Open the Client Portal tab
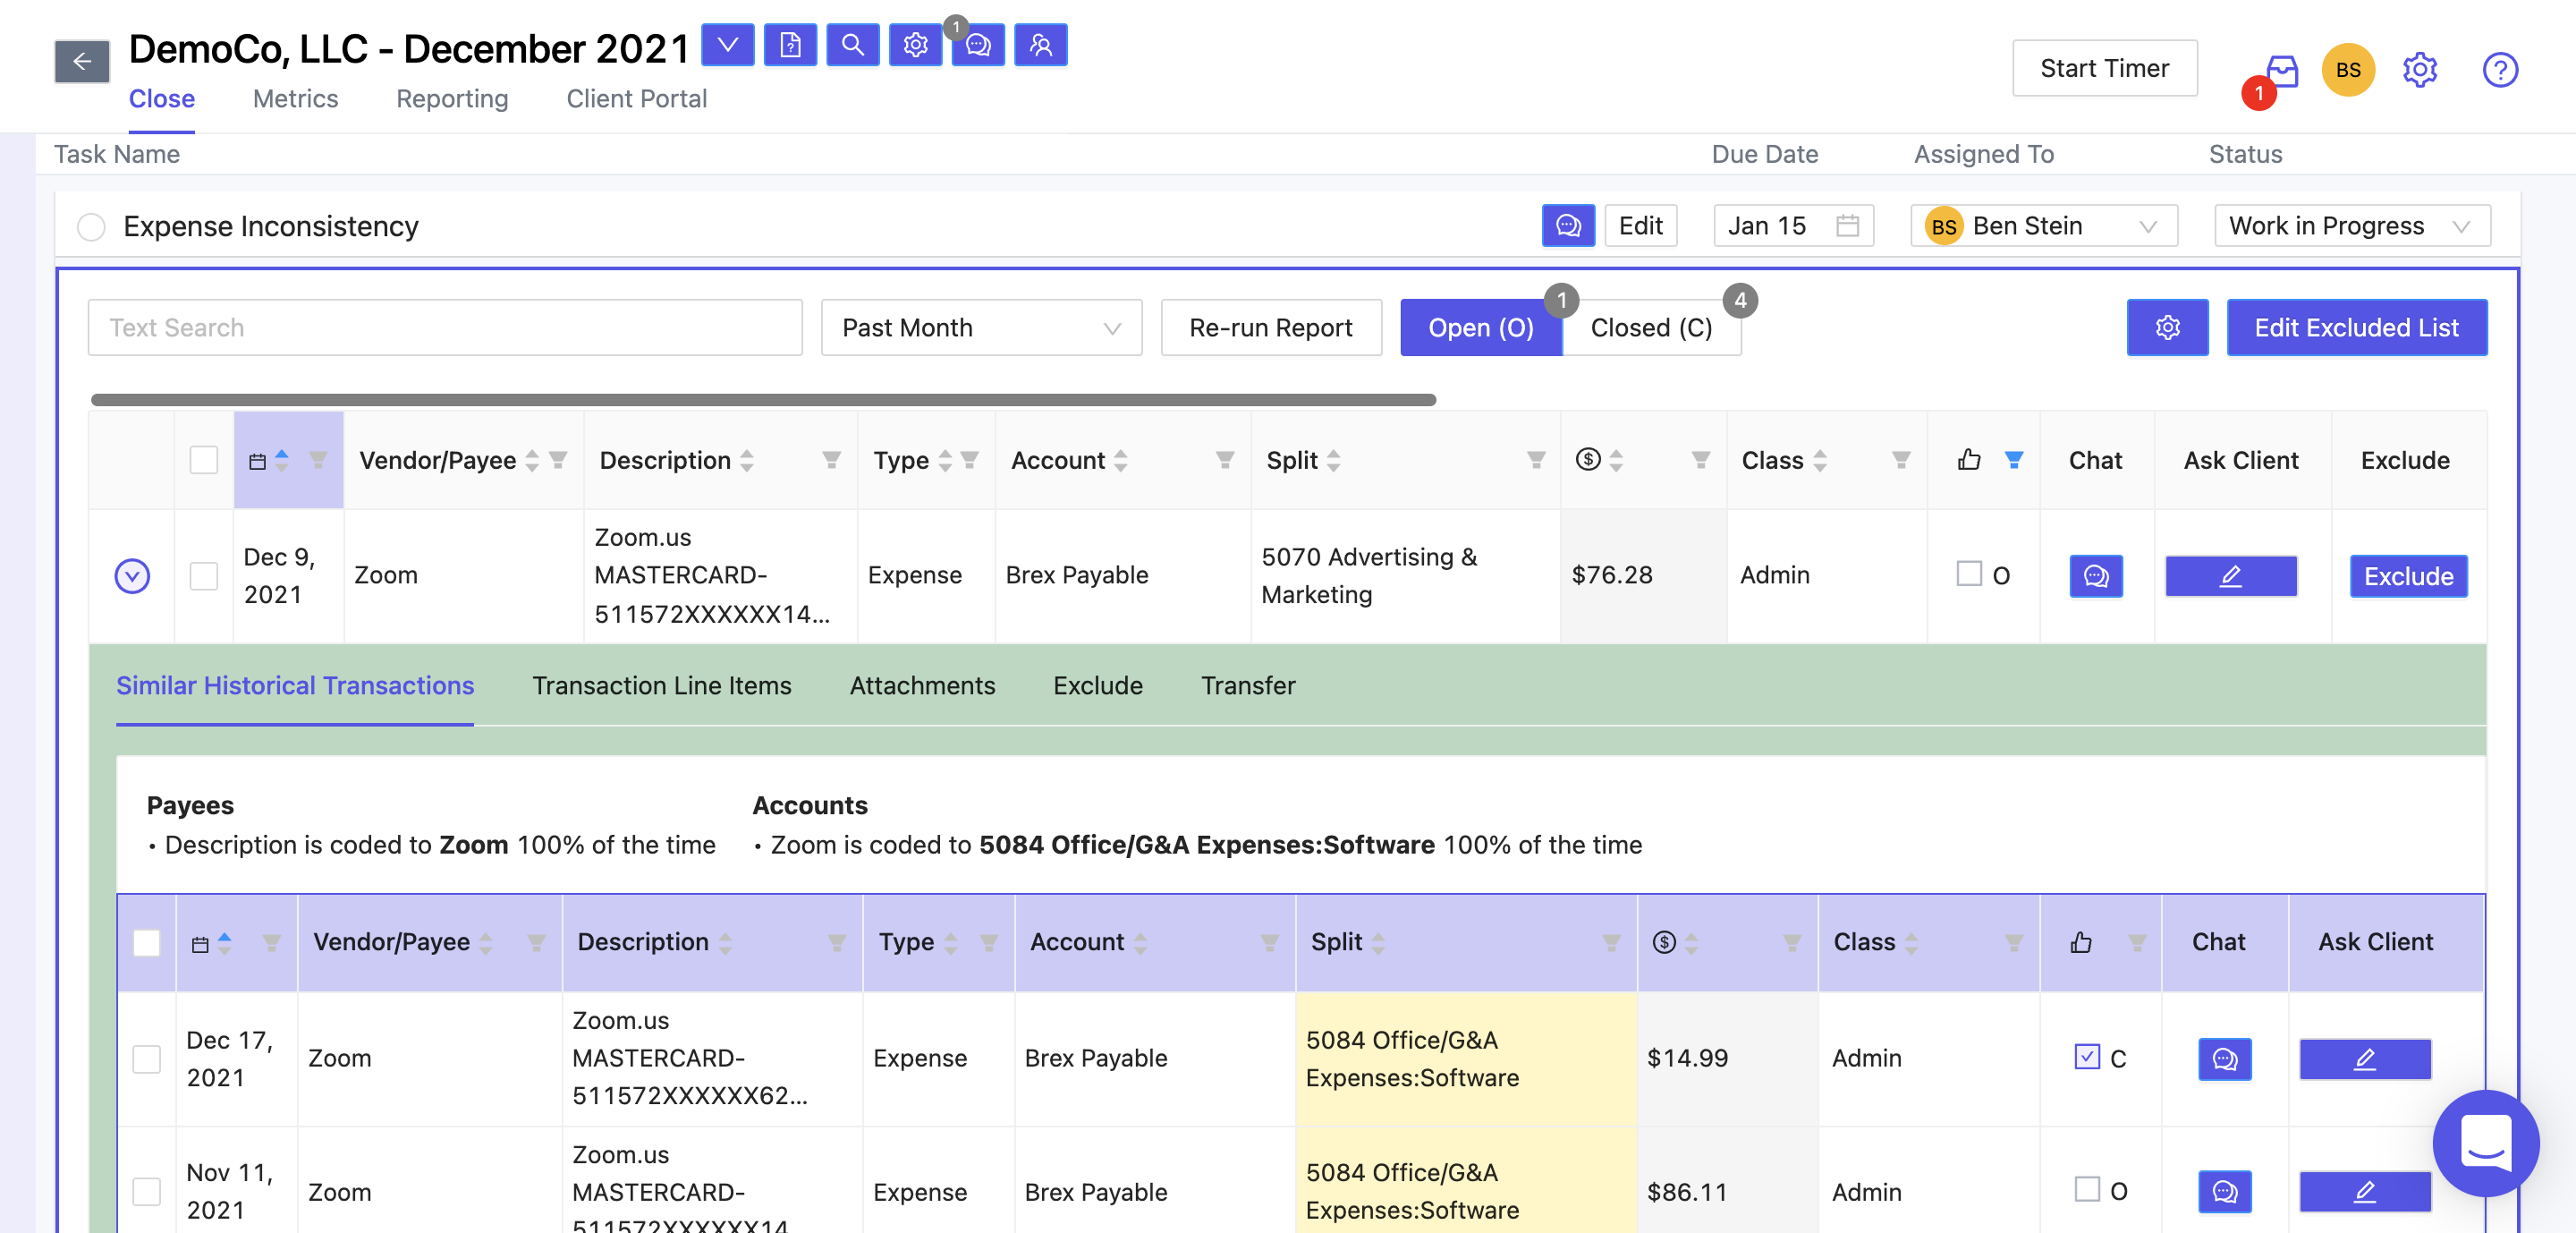Image resolution: width=2576 pixels, height=1233 pixels. [636, 99]
